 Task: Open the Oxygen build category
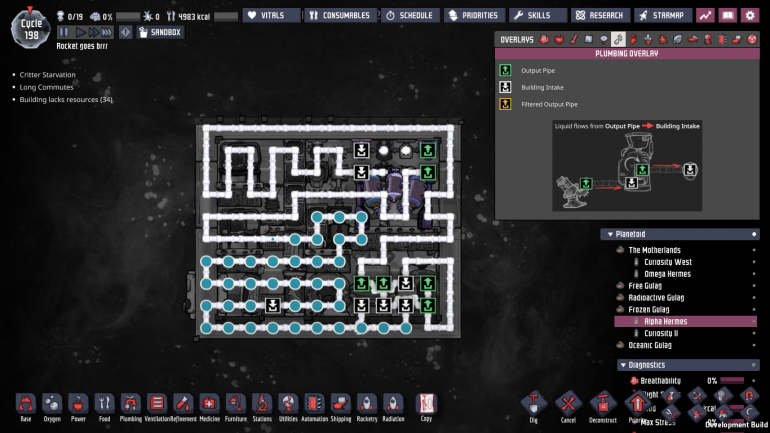[52, 407]
